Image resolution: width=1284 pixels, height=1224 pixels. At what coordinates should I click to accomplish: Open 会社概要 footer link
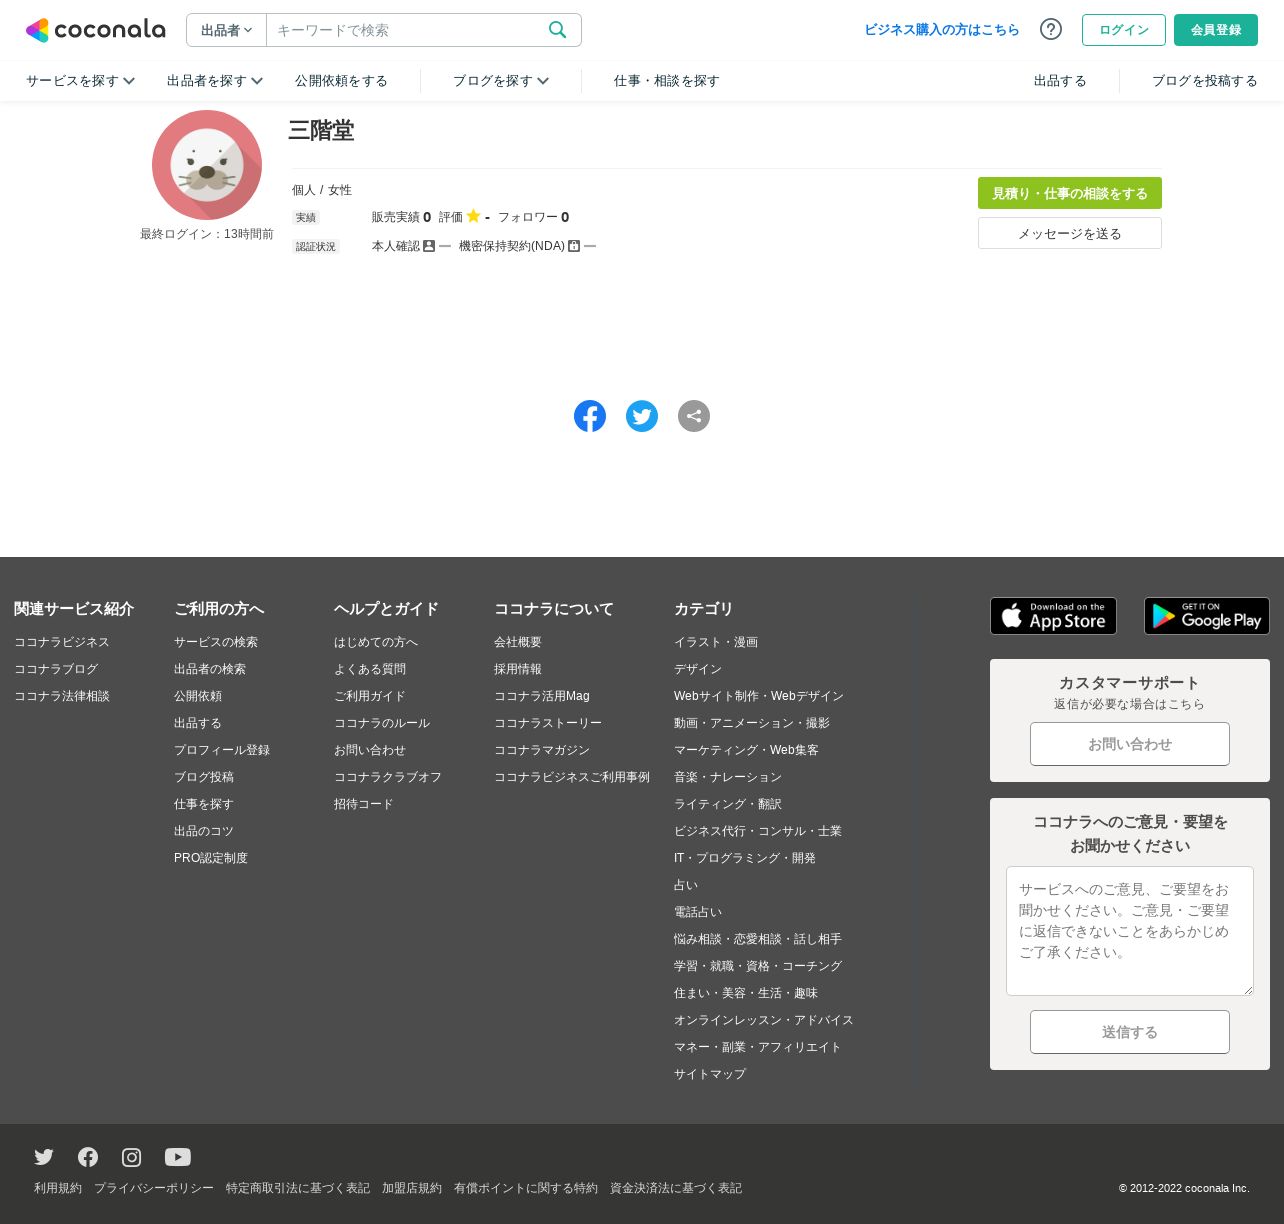518,642
